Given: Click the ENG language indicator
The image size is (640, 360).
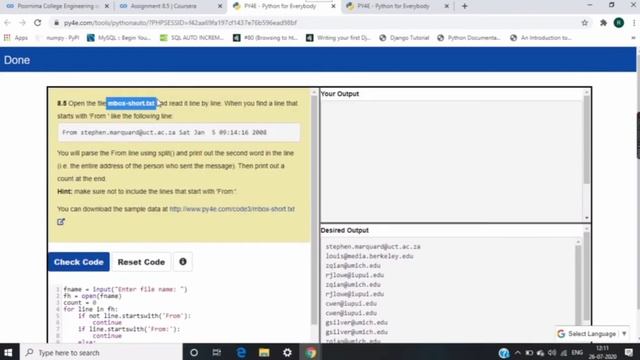Looking at the screenshot, I should pos(577,353).
